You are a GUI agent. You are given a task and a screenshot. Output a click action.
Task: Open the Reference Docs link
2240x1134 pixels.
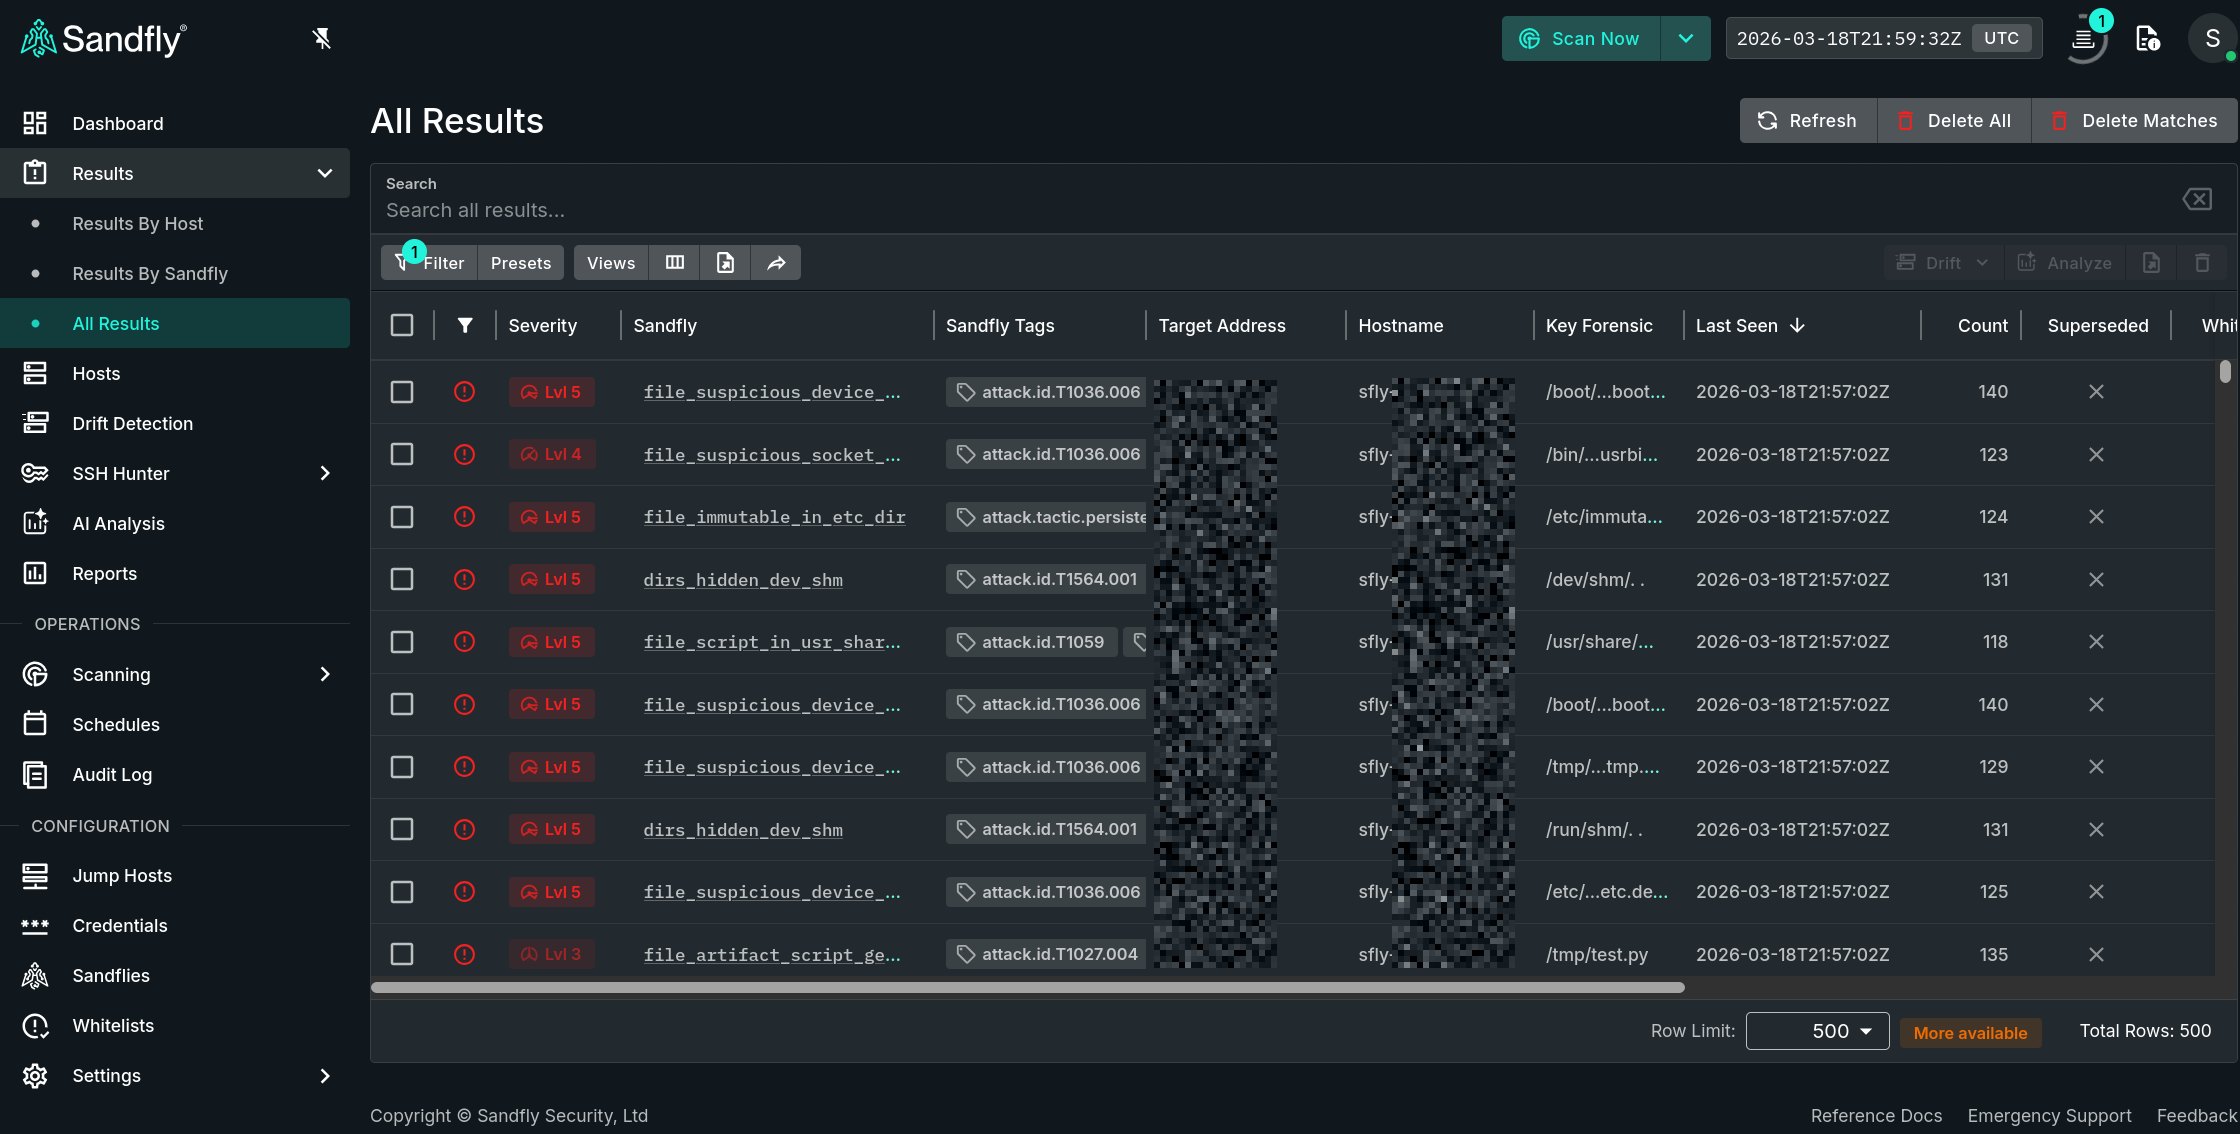click(x=1876, y=1115)
